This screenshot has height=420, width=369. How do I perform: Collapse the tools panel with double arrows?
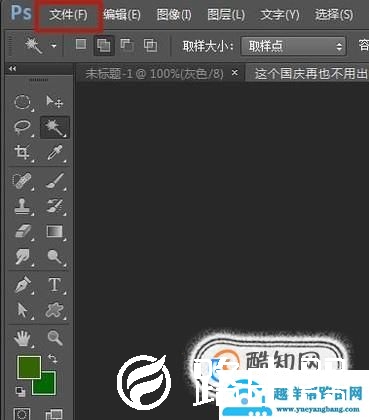coord(13,69)
